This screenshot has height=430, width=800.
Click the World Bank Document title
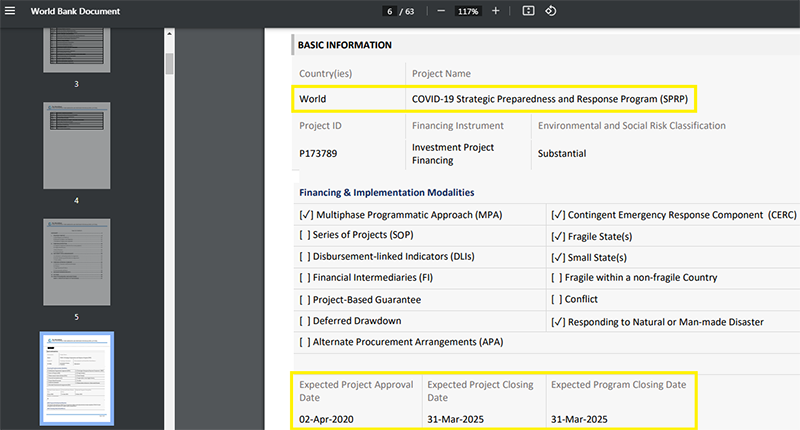tap(75, 11)
